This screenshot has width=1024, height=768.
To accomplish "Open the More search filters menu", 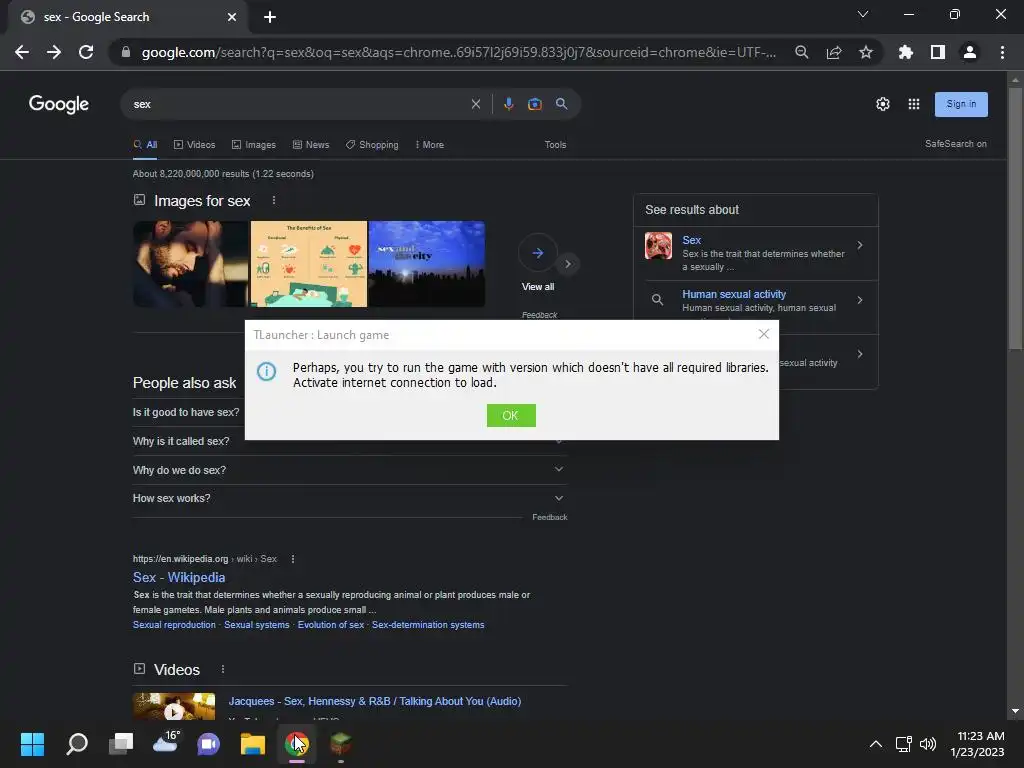I will pyautogui.click(x=429, y=145).
